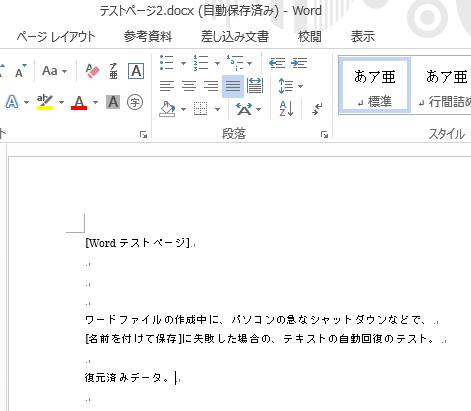Open the Phonetic Guide (ruby) tool

[x=113, y=71]
